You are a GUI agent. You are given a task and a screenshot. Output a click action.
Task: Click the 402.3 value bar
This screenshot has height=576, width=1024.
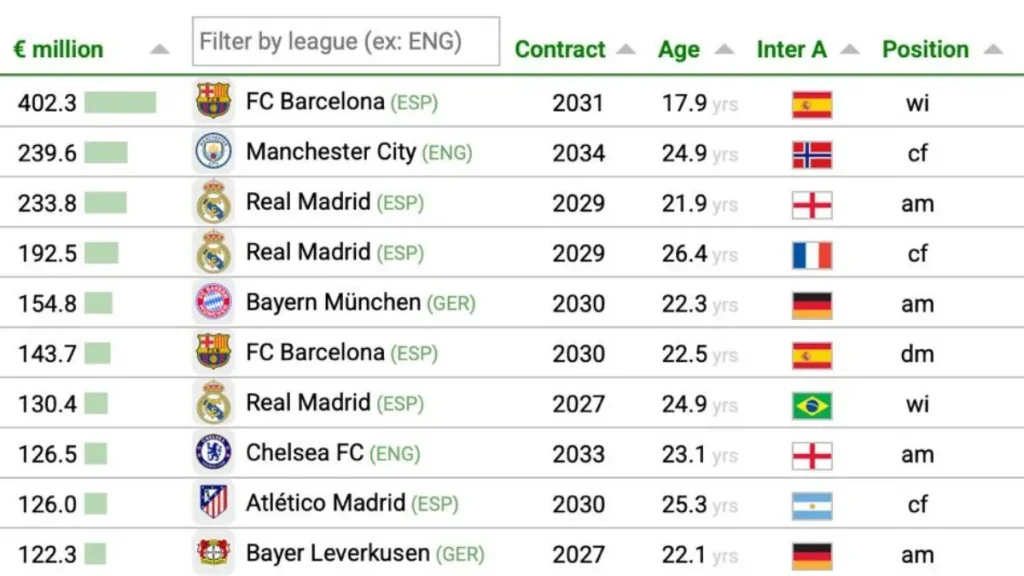coord(120,103)
